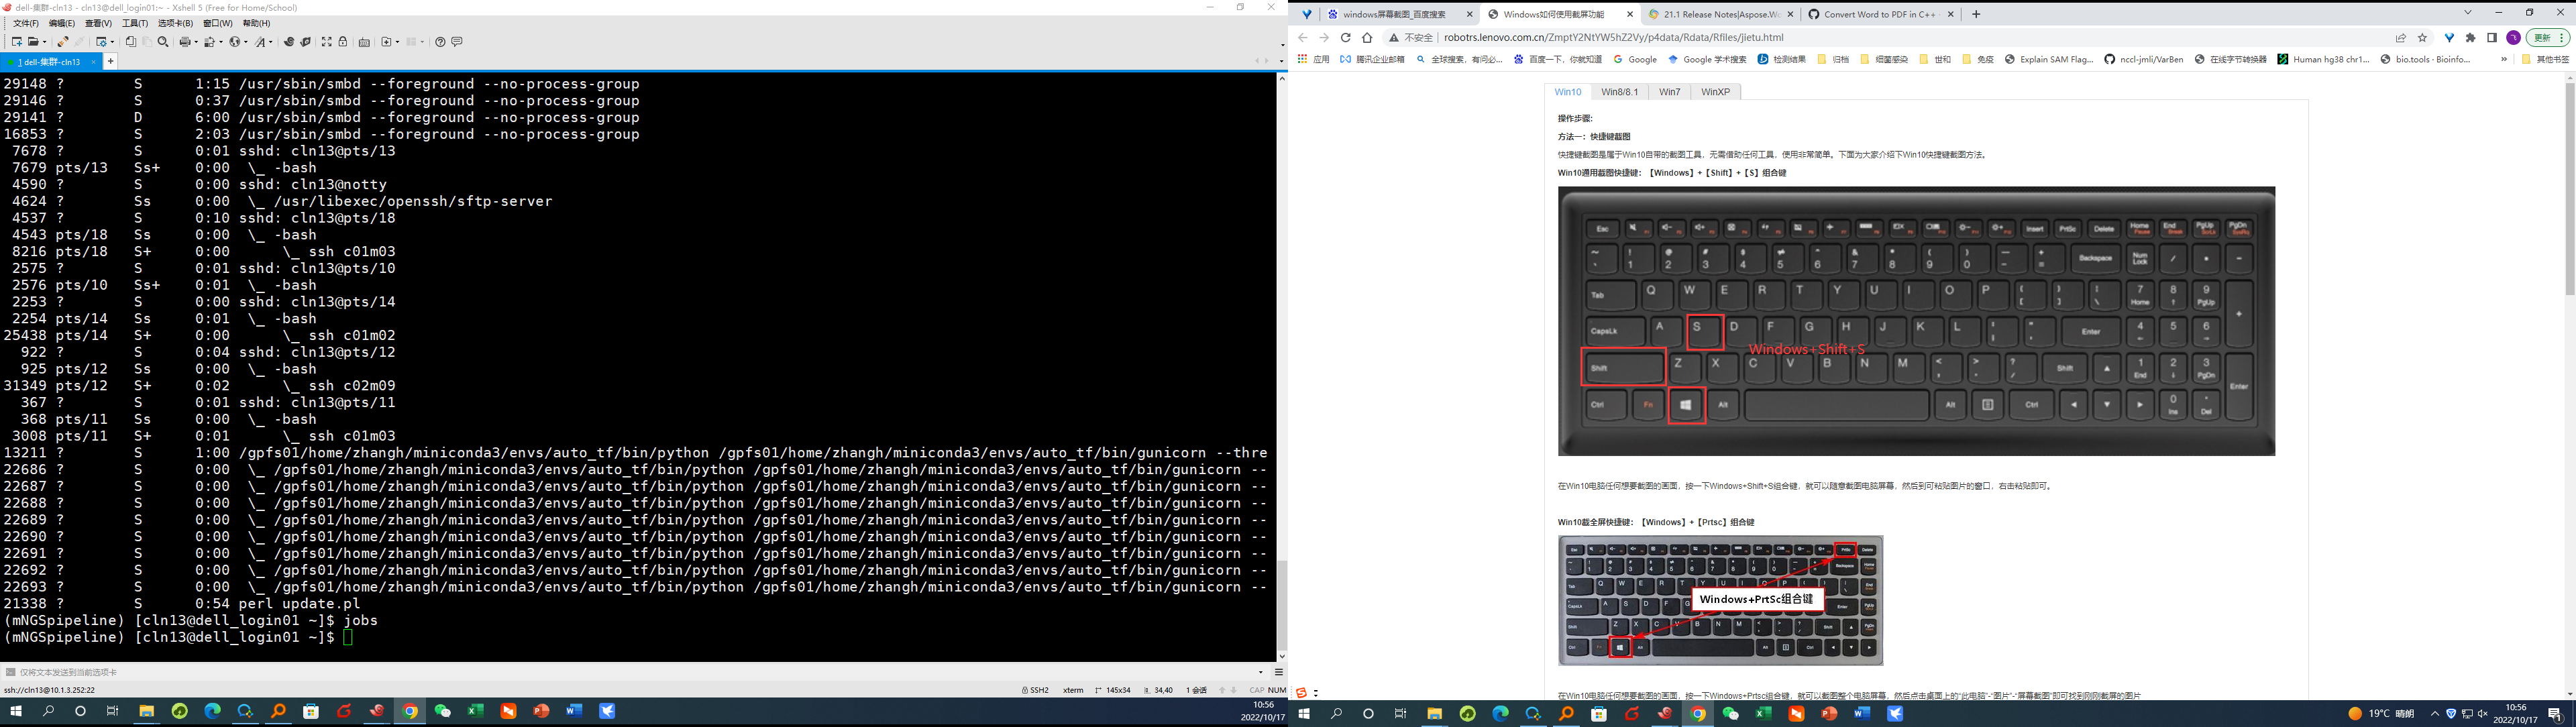Open session Properties gear icon in Xshell

pyautogui.click(x=102, y=42)
